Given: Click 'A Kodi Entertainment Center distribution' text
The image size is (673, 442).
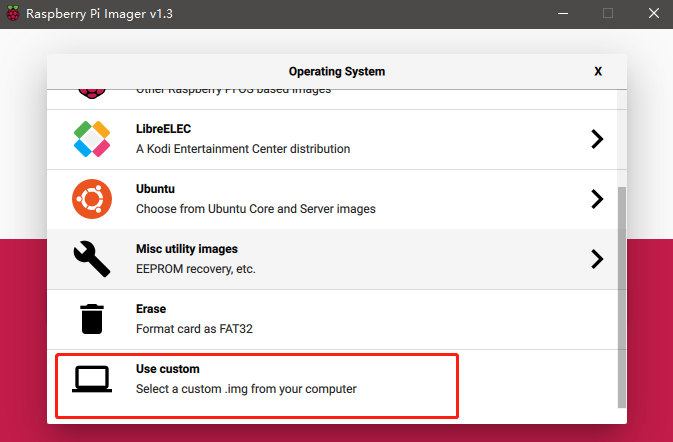Looking at the screenshot, I should (x=243, y=149).
